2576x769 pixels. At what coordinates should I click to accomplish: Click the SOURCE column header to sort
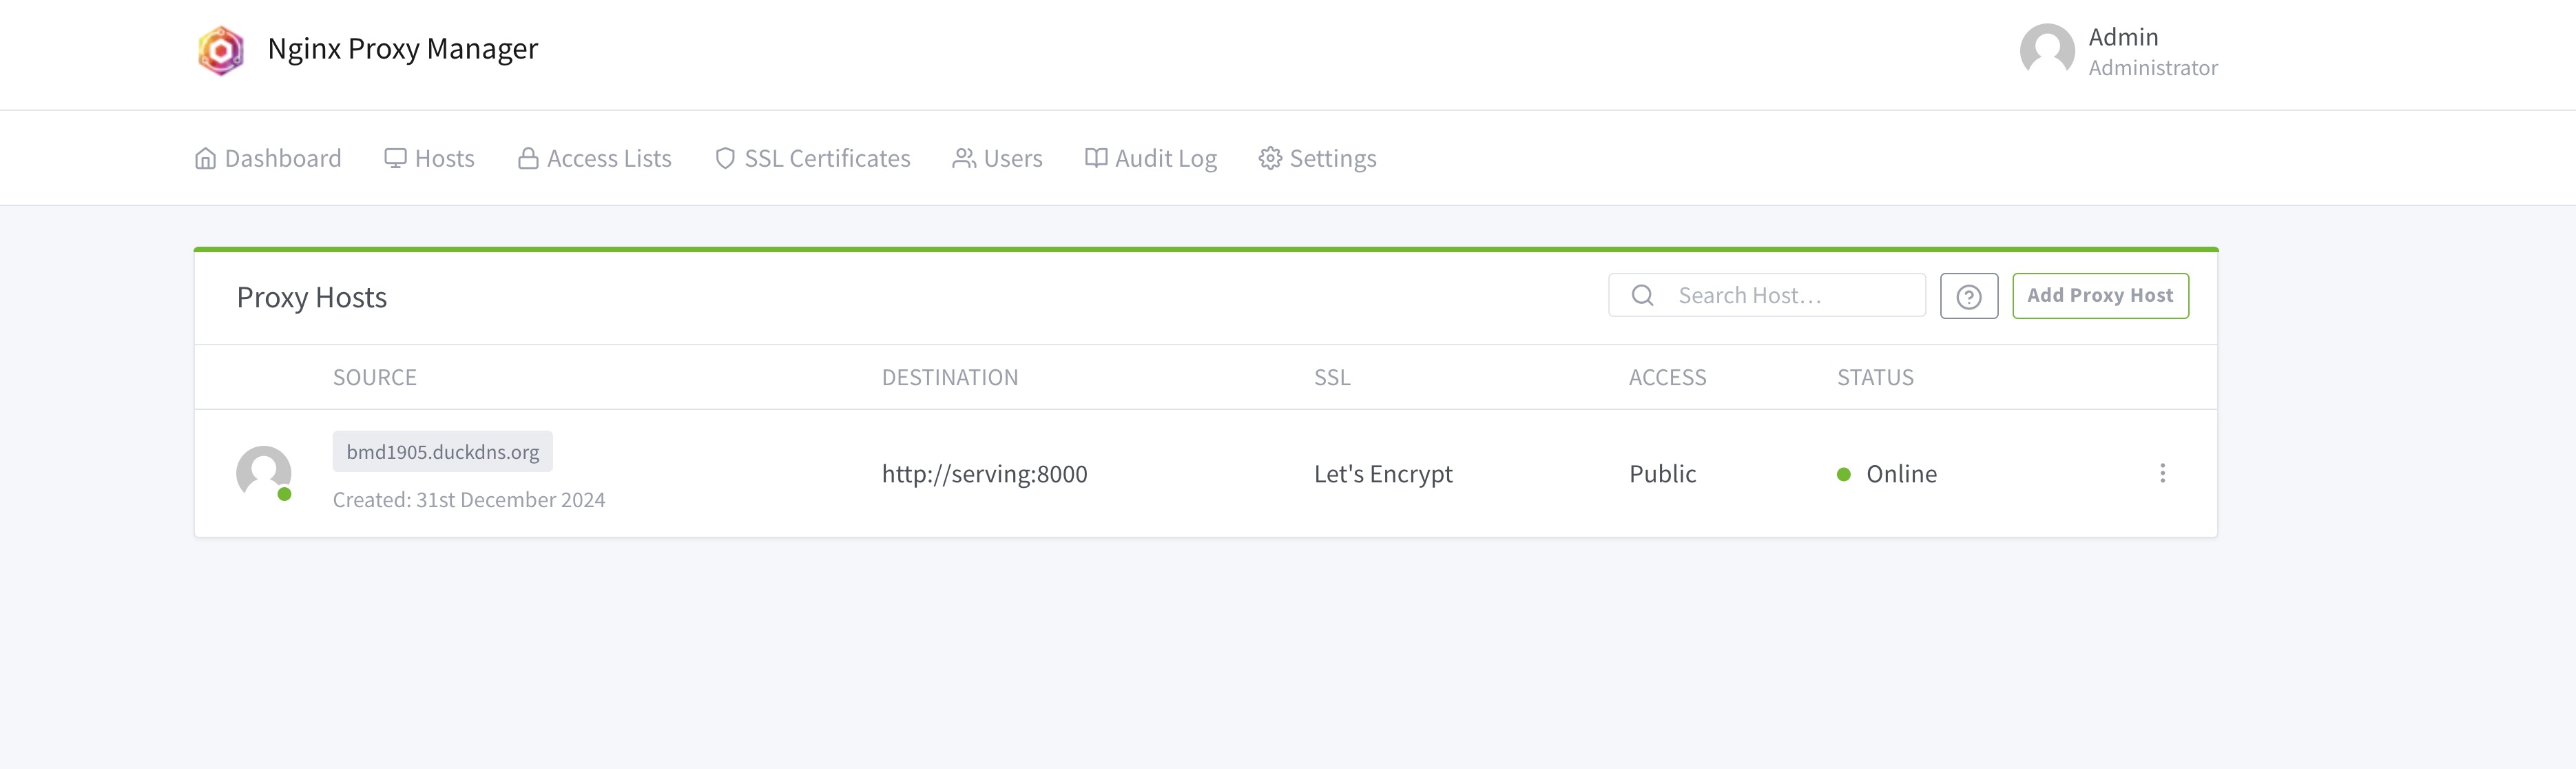(375, 376)
